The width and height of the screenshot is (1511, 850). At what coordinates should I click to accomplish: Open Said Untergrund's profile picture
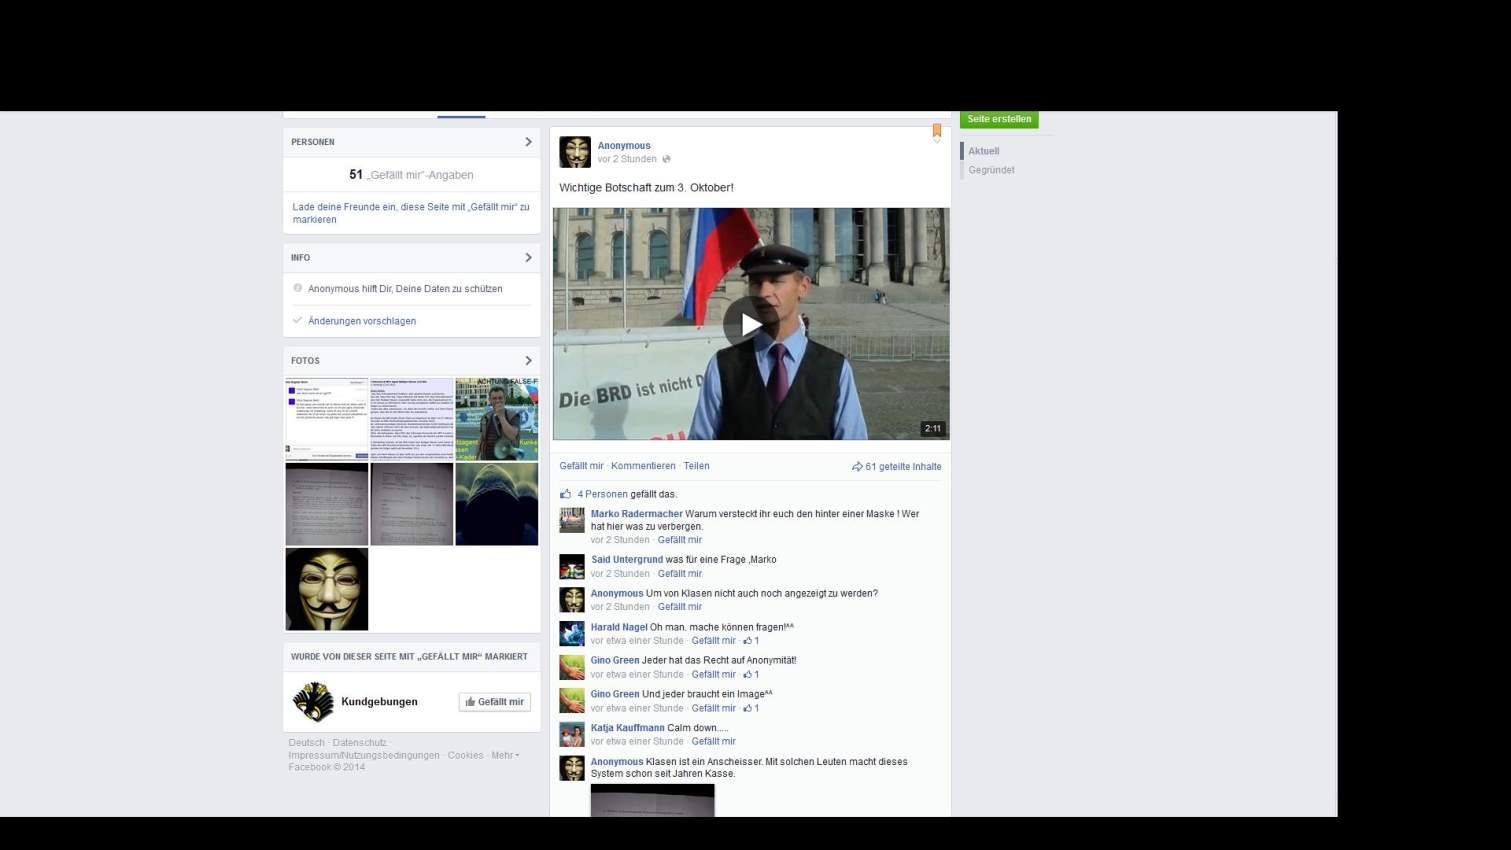click(572, 567)
